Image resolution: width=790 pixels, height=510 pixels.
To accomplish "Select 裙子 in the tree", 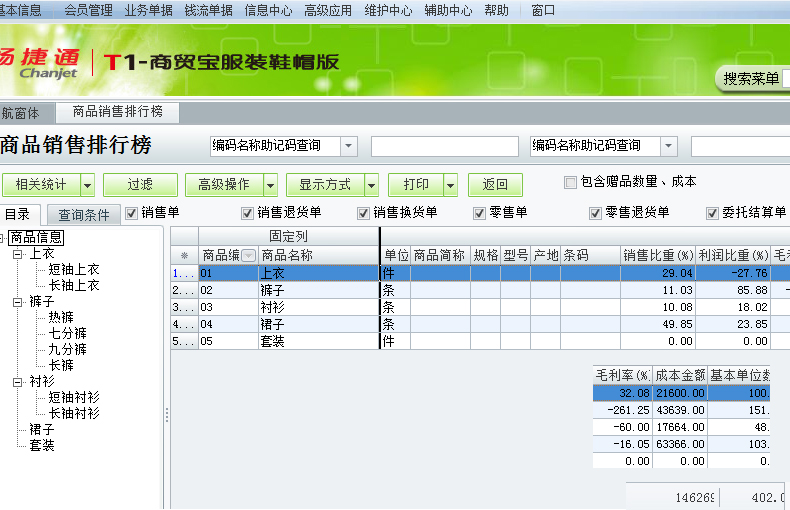I will pyautogui.click(x=42, y=429).
